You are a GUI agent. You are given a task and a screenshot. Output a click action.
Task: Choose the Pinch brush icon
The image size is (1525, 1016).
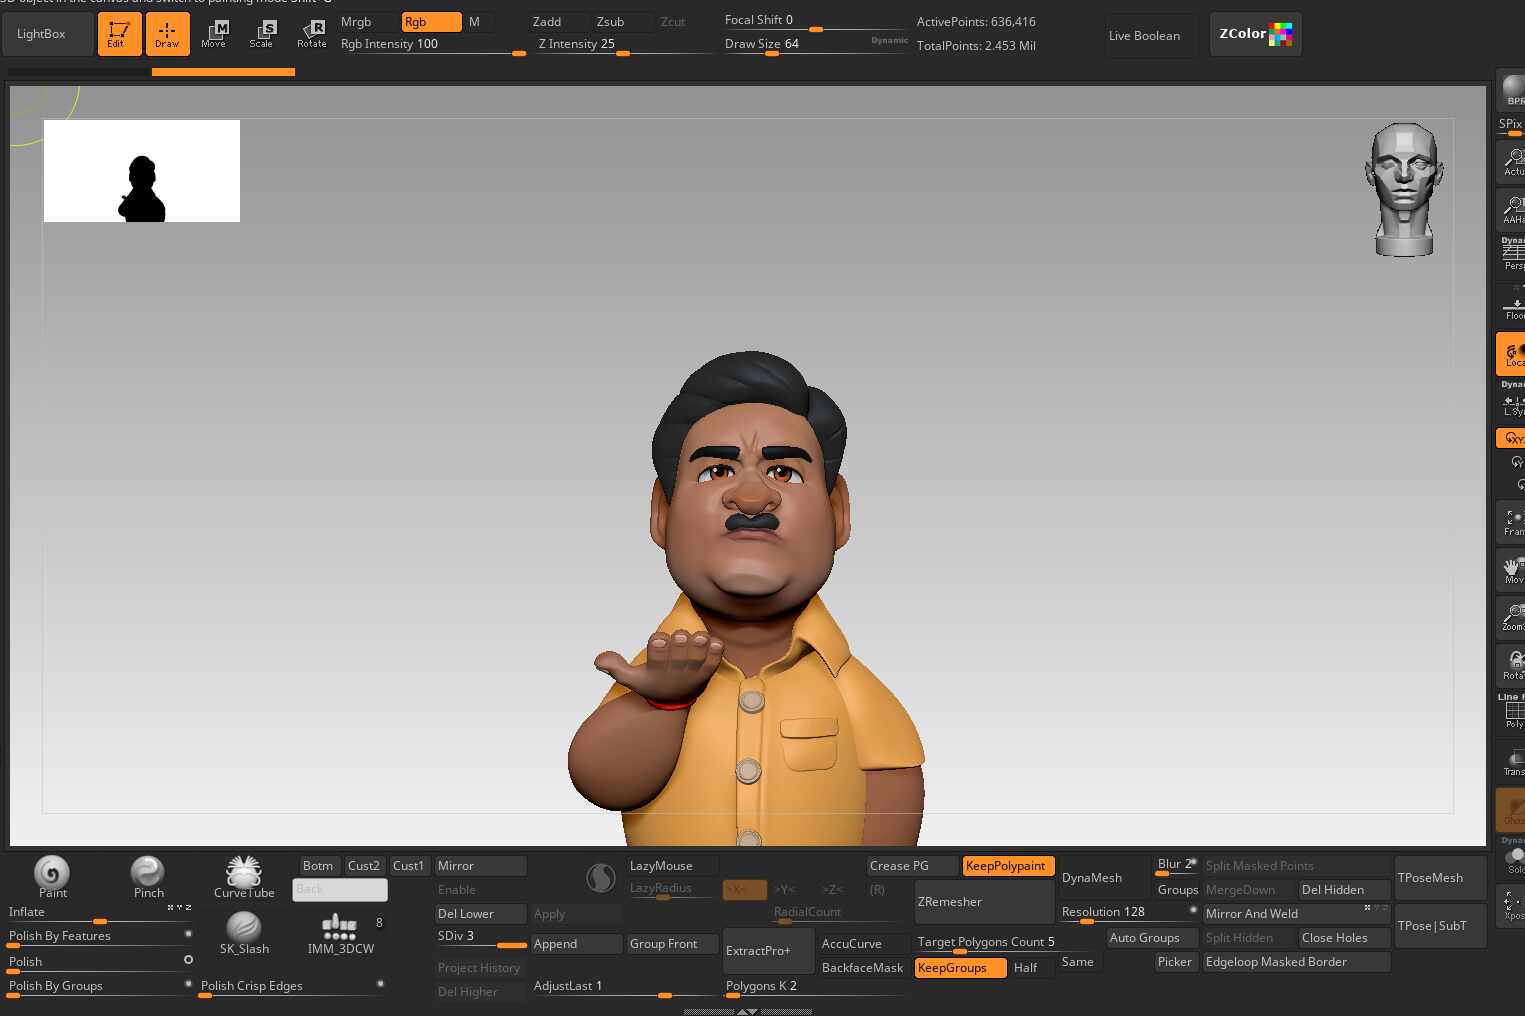(x=148, y=877)
